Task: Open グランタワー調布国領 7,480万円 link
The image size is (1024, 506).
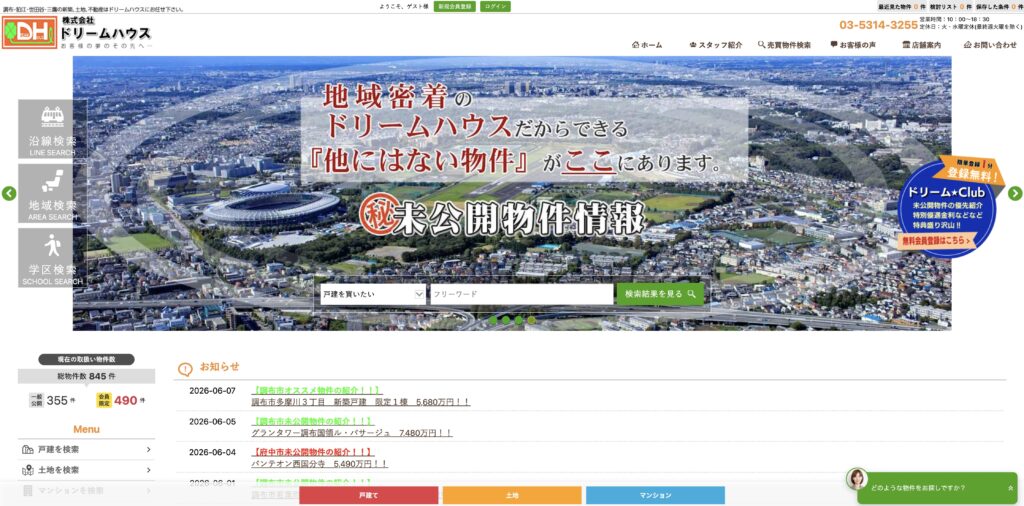Action: coord(351,433)
